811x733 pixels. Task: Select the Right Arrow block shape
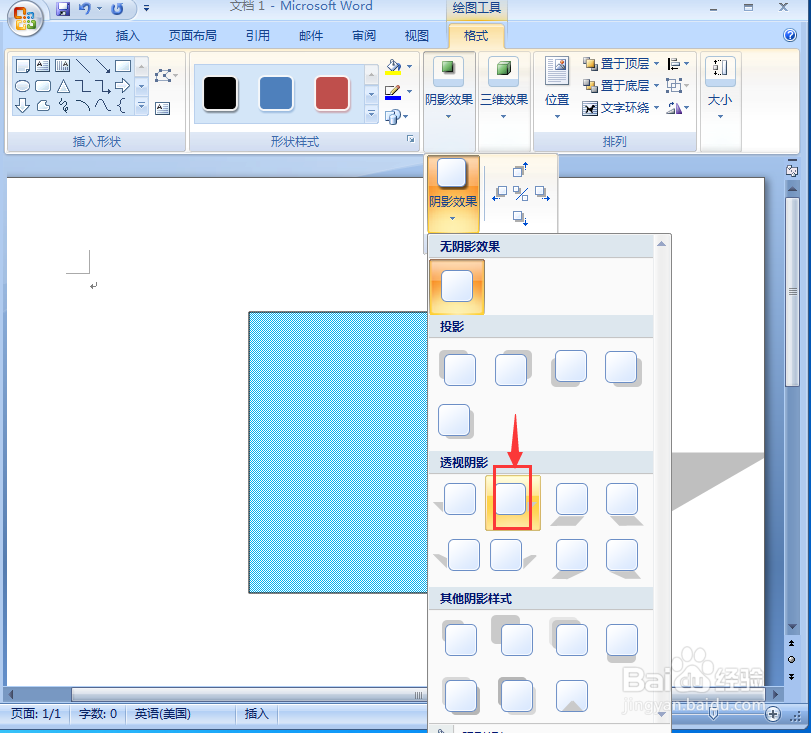click(x=123, y=86)
